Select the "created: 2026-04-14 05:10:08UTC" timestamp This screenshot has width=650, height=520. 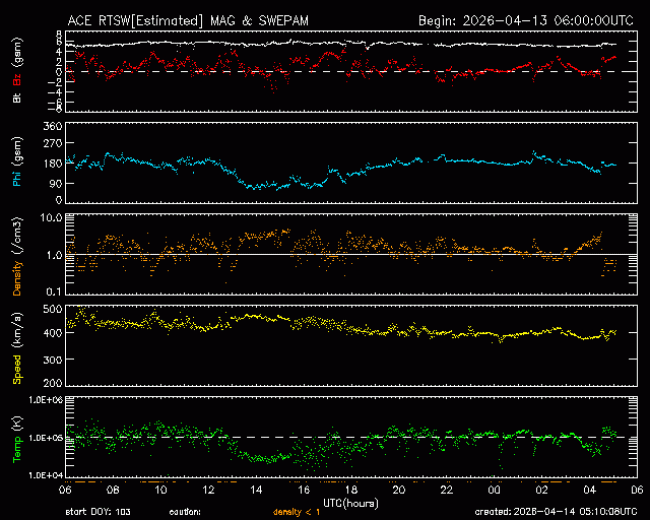coord(556,512)
